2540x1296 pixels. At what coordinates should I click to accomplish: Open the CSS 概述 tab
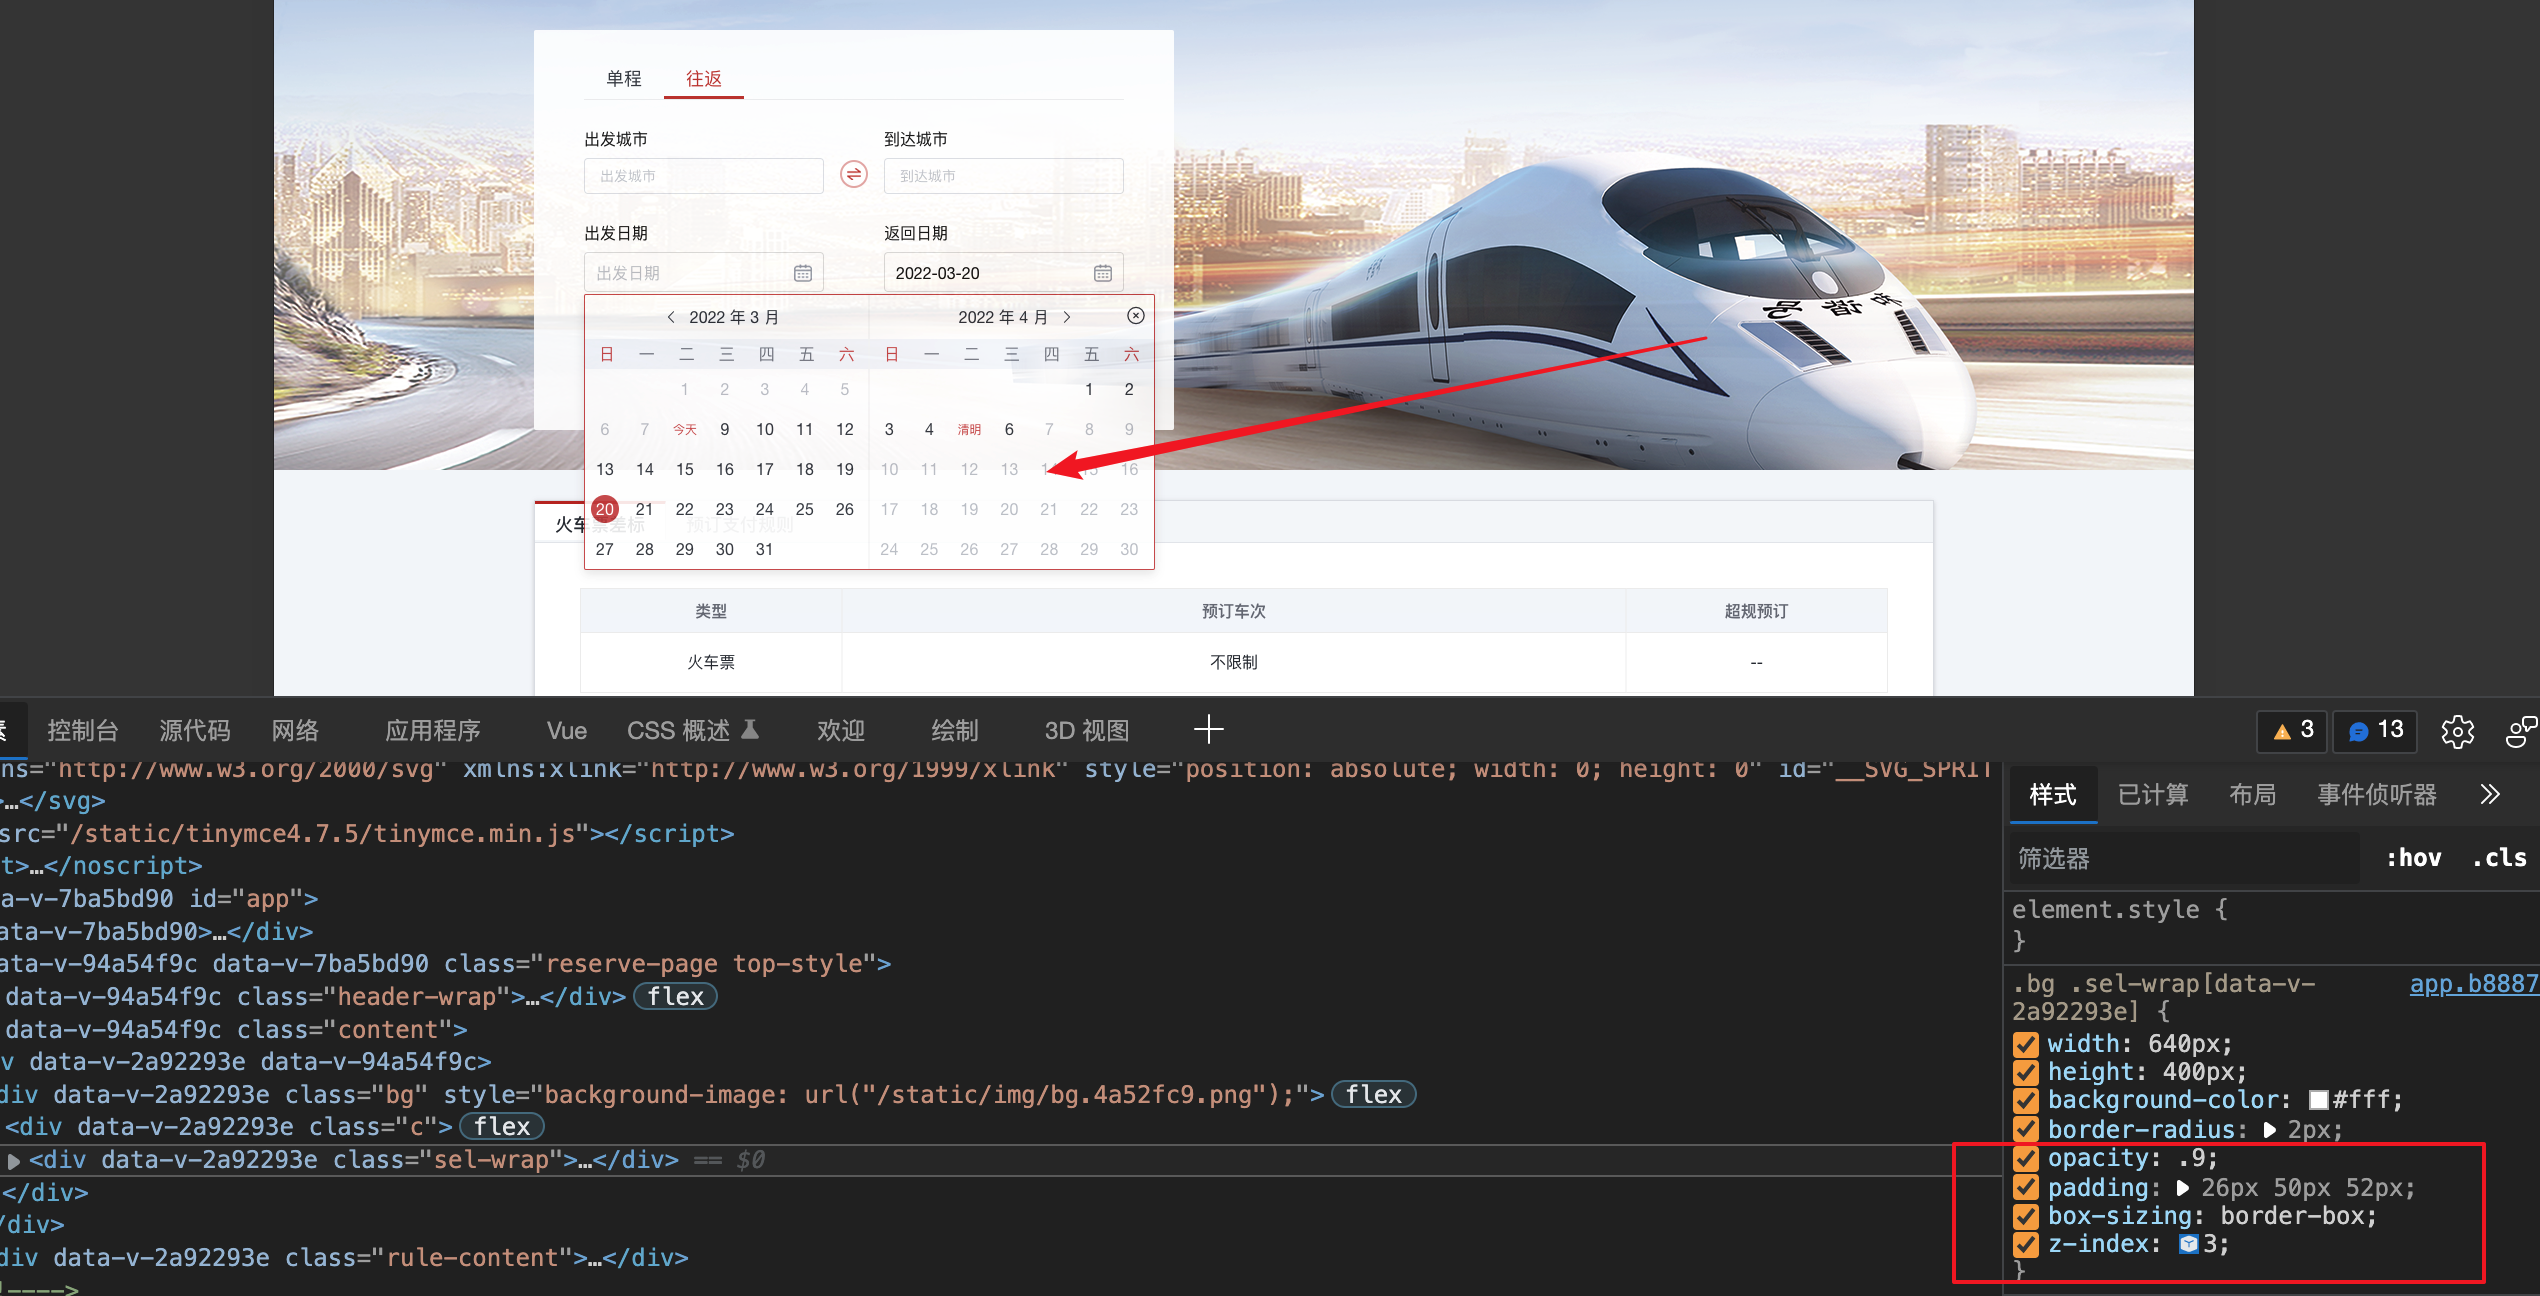(x=692, y=731)
